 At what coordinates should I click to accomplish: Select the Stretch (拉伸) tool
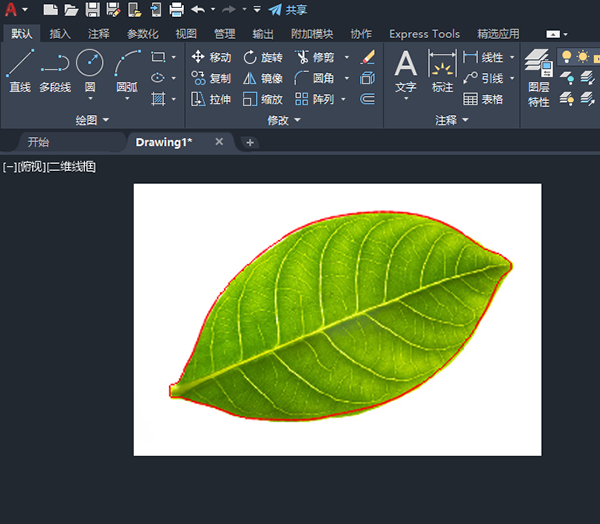tap(211, 99)
